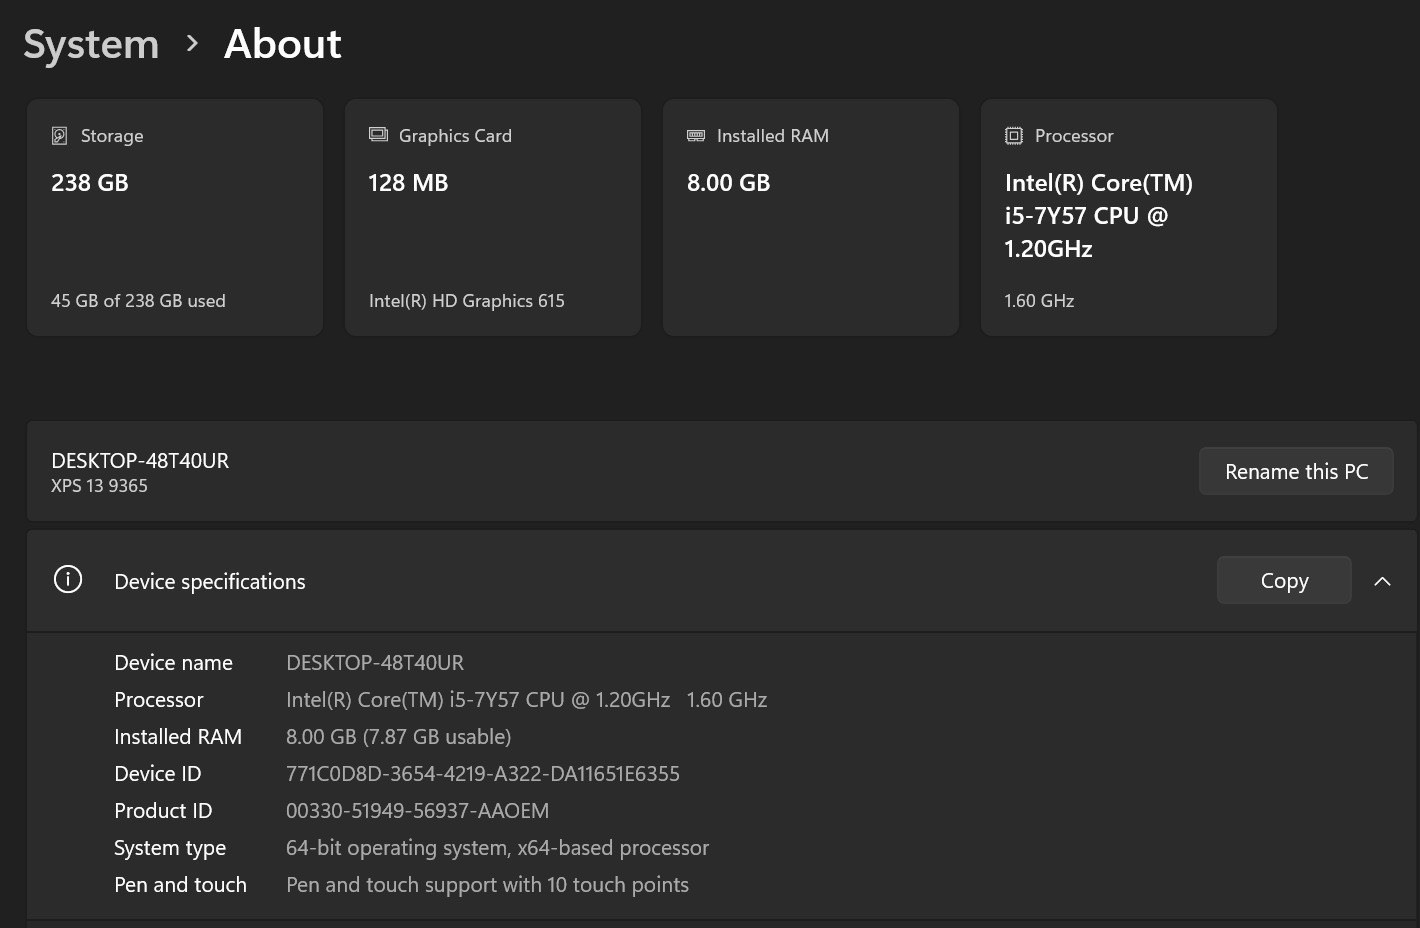This screenshot has height=928, width=1420.
Task: Click the 'Device ID' label
Action: coord(158,774)
